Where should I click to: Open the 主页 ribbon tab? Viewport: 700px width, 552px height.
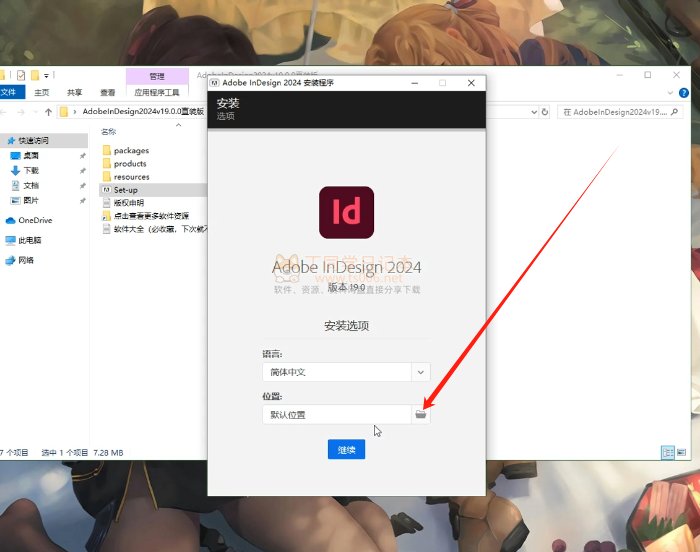click(x=42, y=92)
